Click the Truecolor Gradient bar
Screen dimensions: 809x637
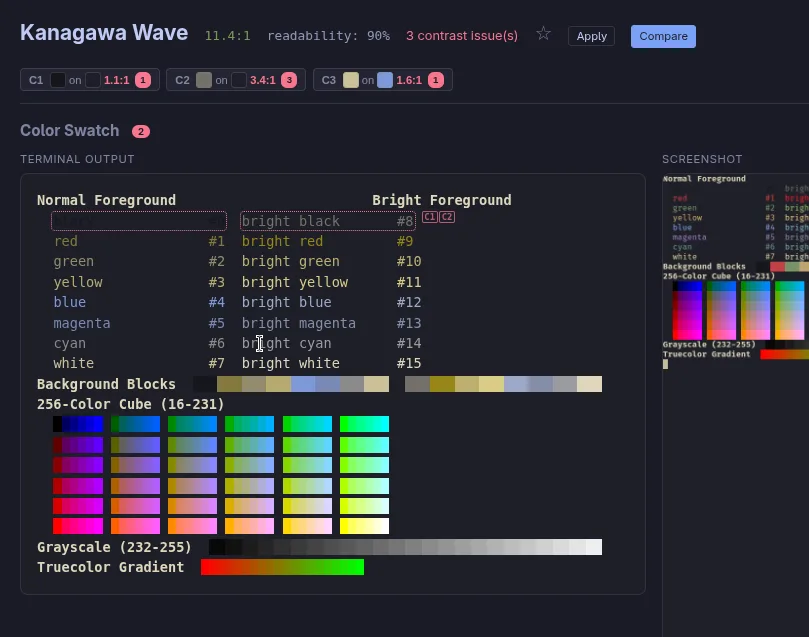(x=282, y=567)
